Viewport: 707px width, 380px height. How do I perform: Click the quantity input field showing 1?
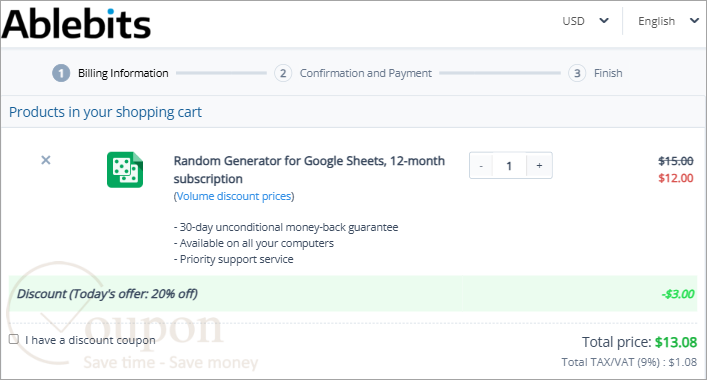tap(510, 166)
